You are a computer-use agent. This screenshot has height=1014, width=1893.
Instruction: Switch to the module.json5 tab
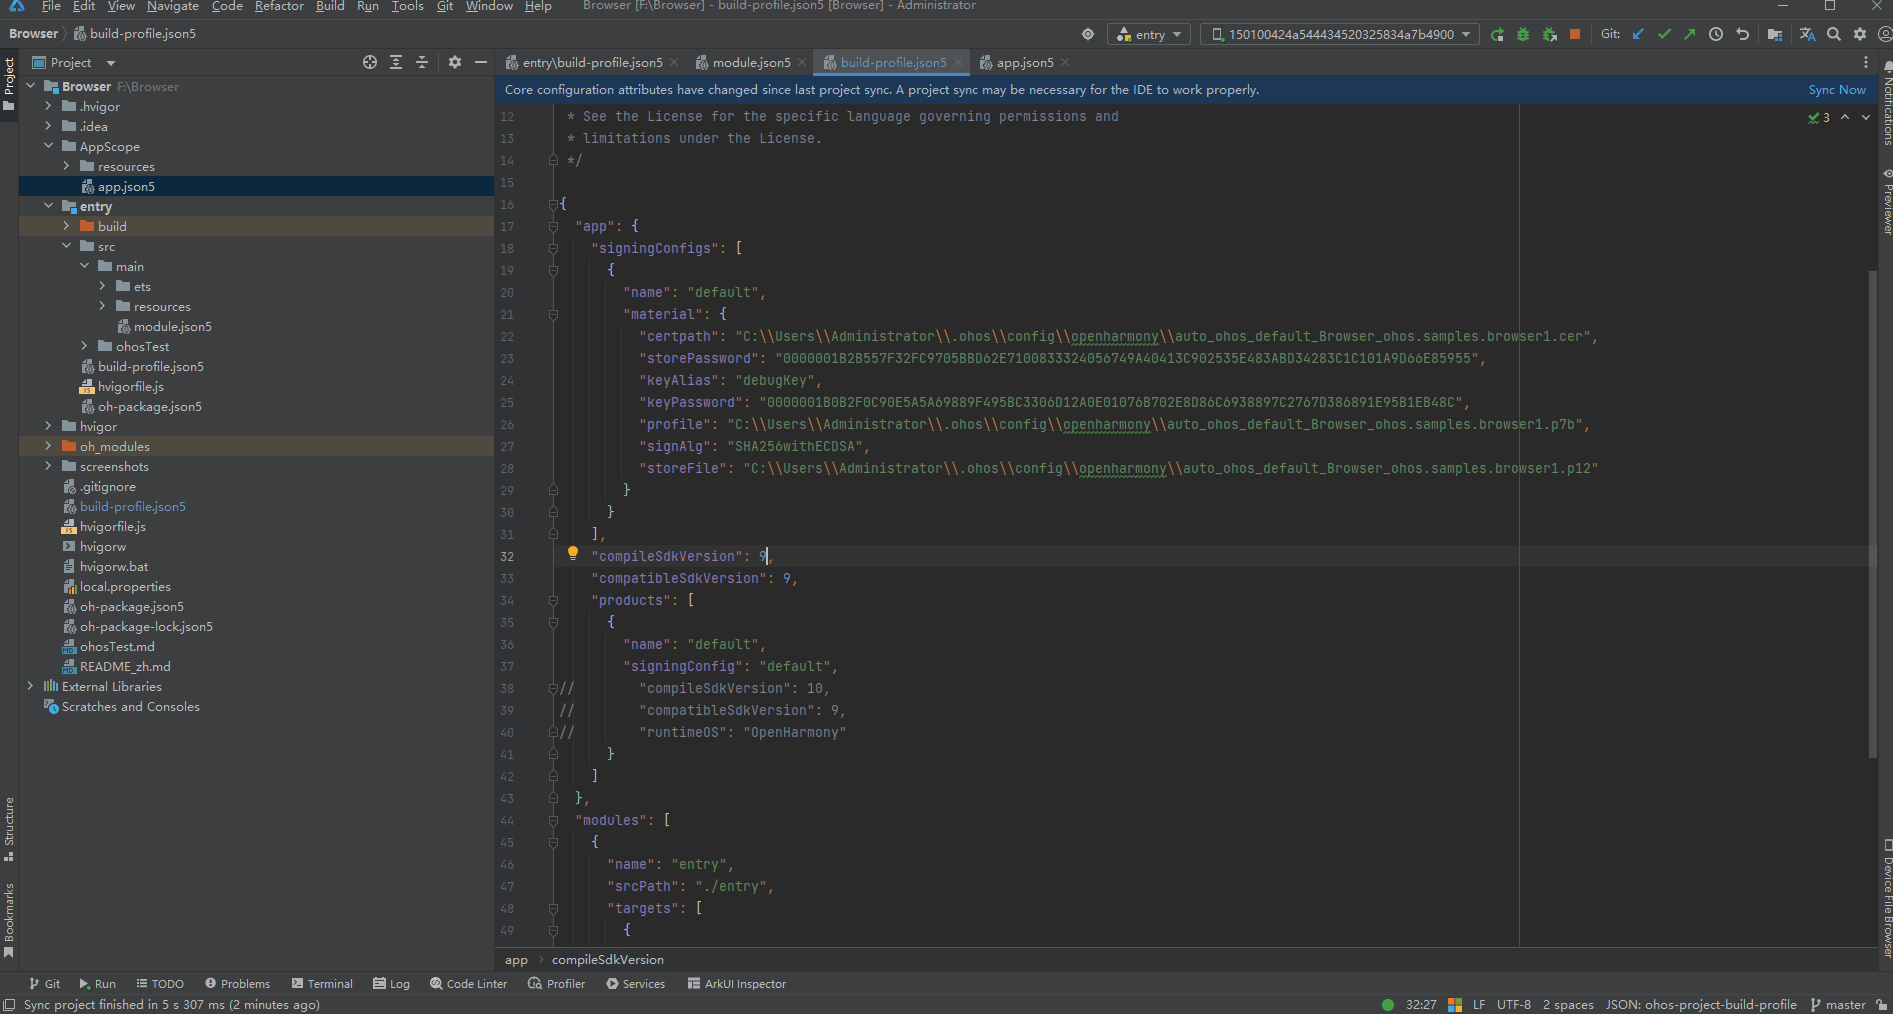click(x=750, y=62)
